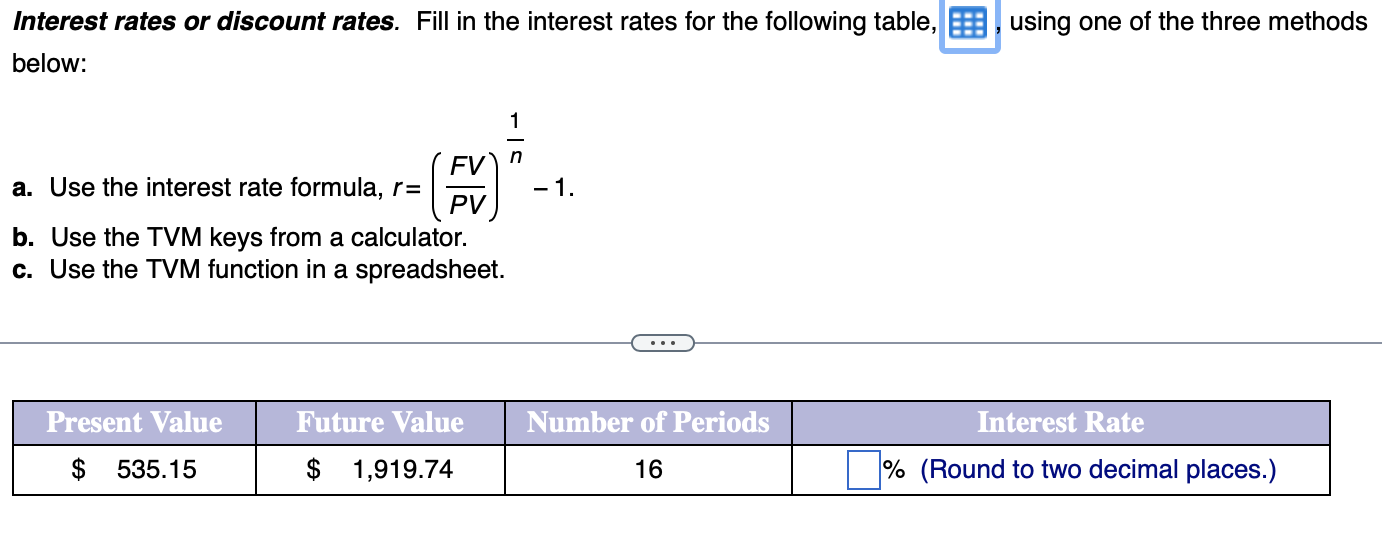The image size is (1384, 544).
Task: Click the Number of Periods header
Action: [648, 423]
